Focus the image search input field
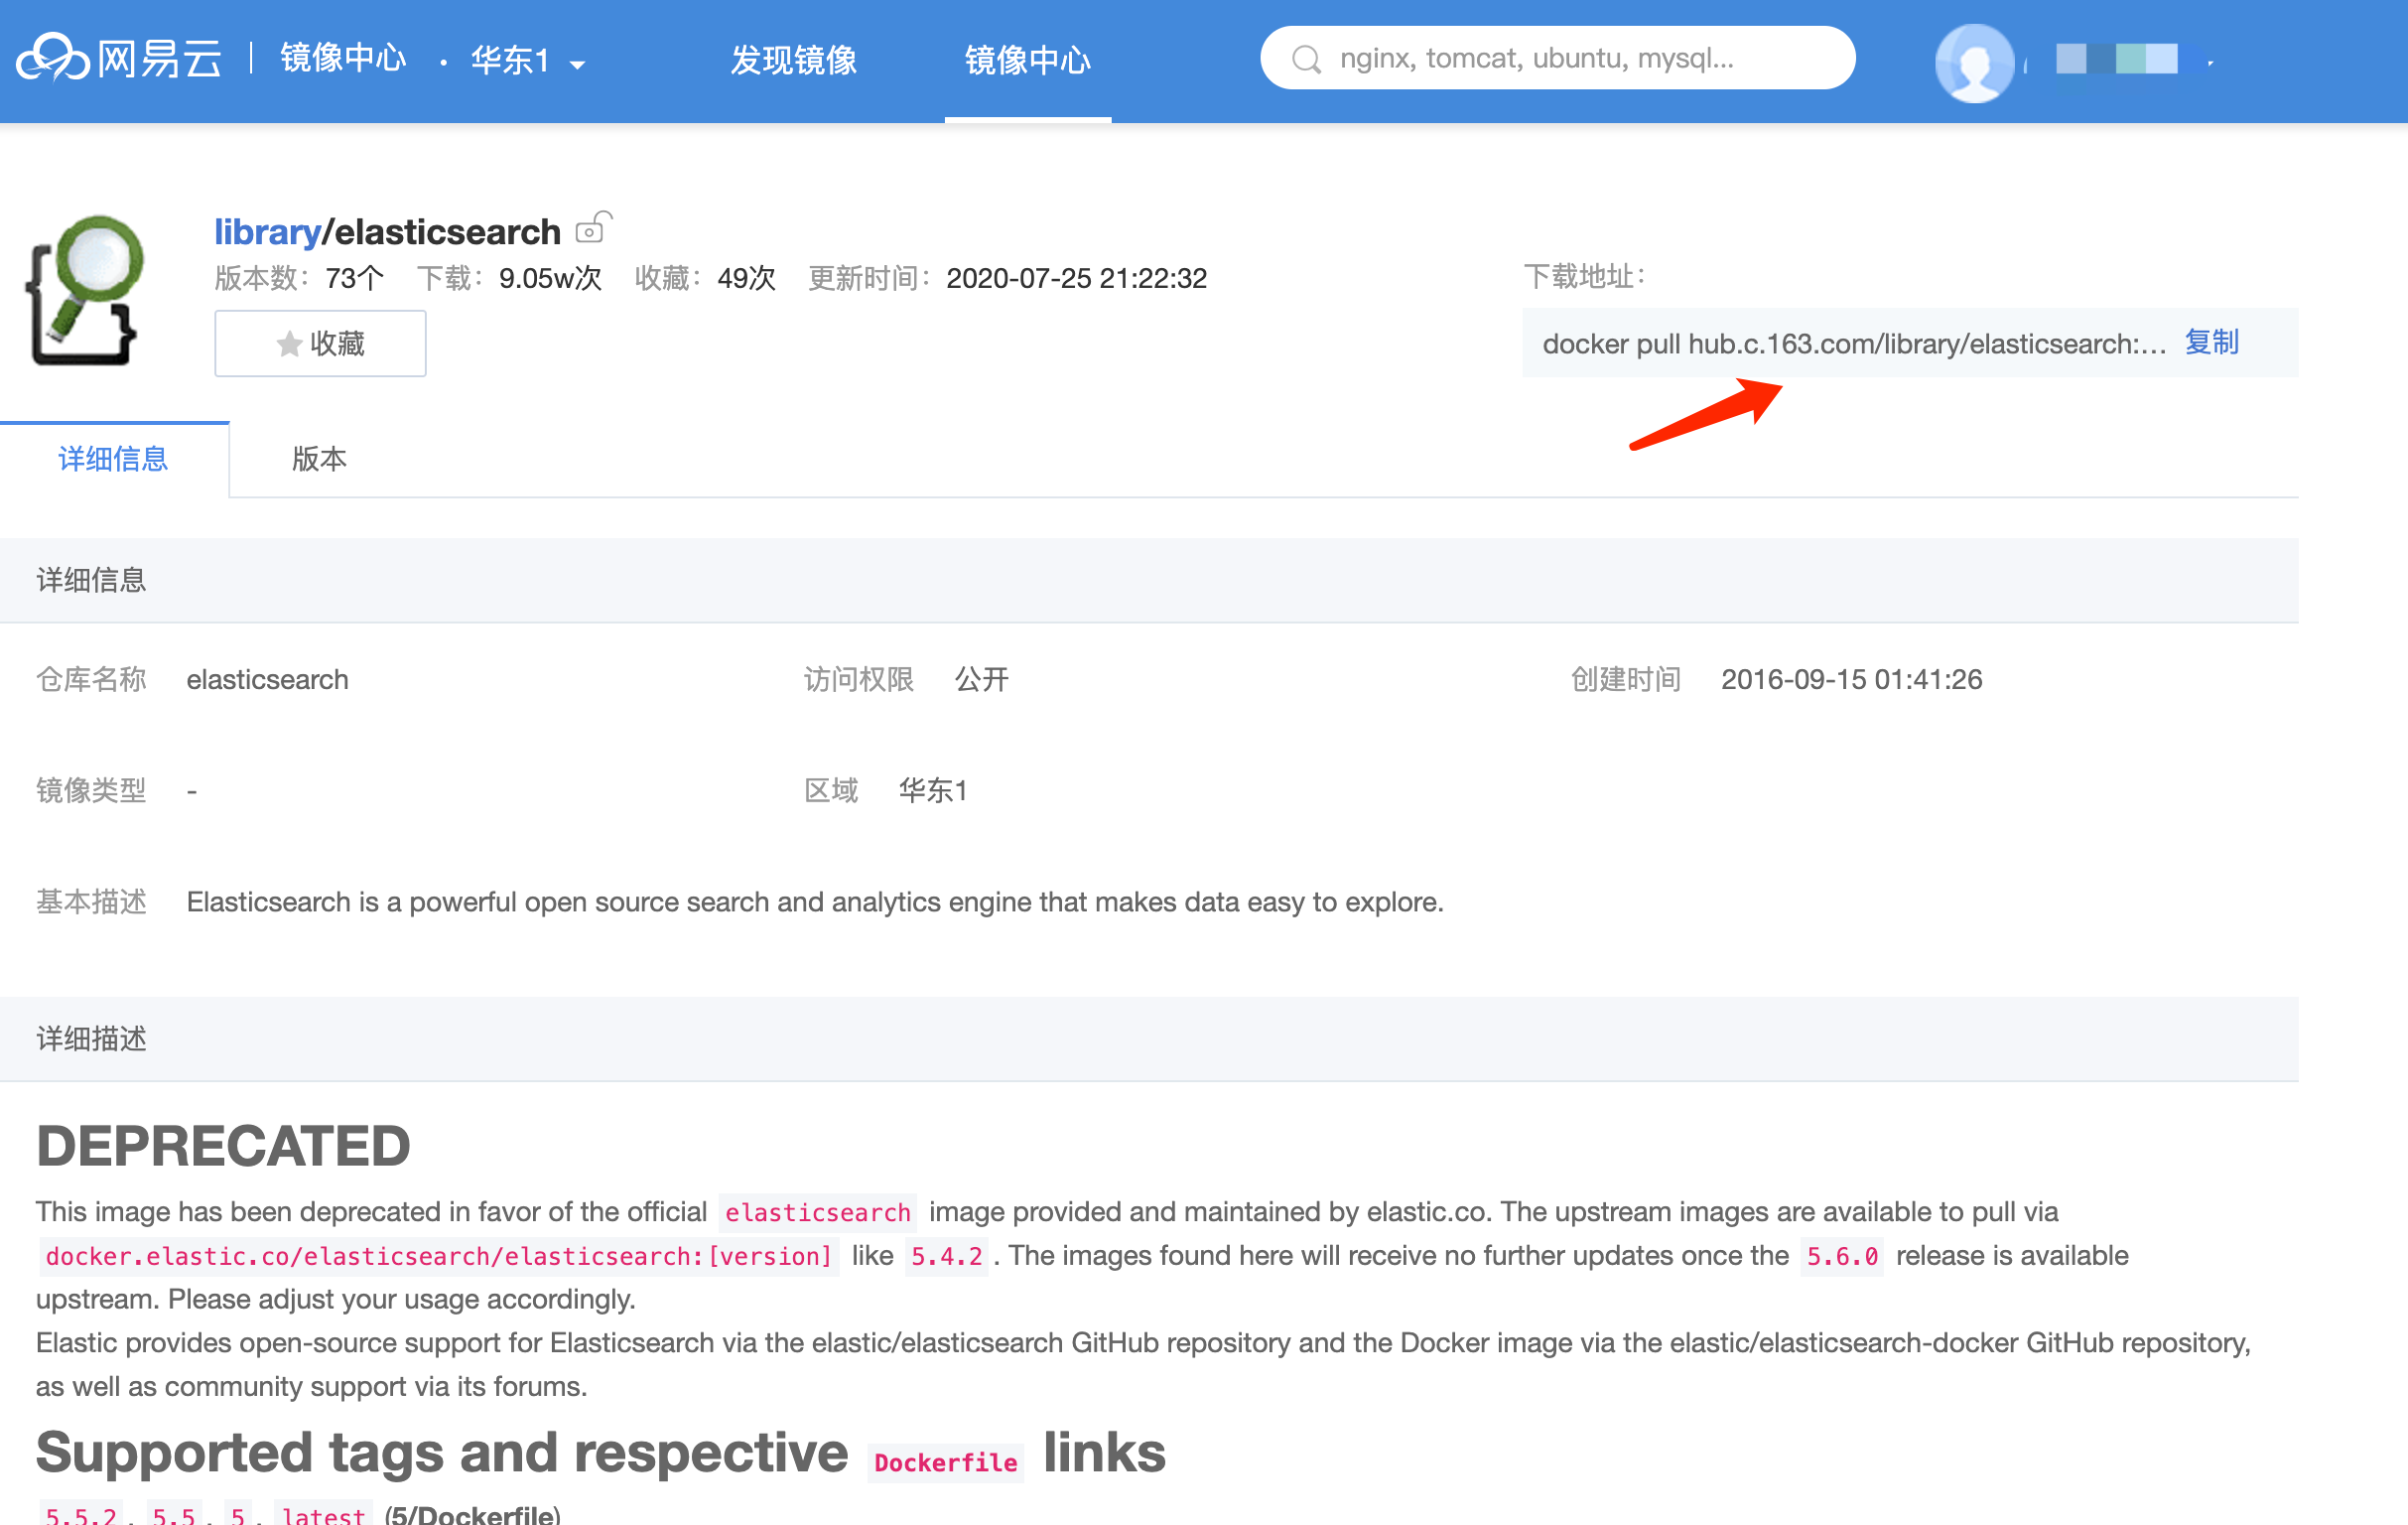 [x=1580, y=59]
